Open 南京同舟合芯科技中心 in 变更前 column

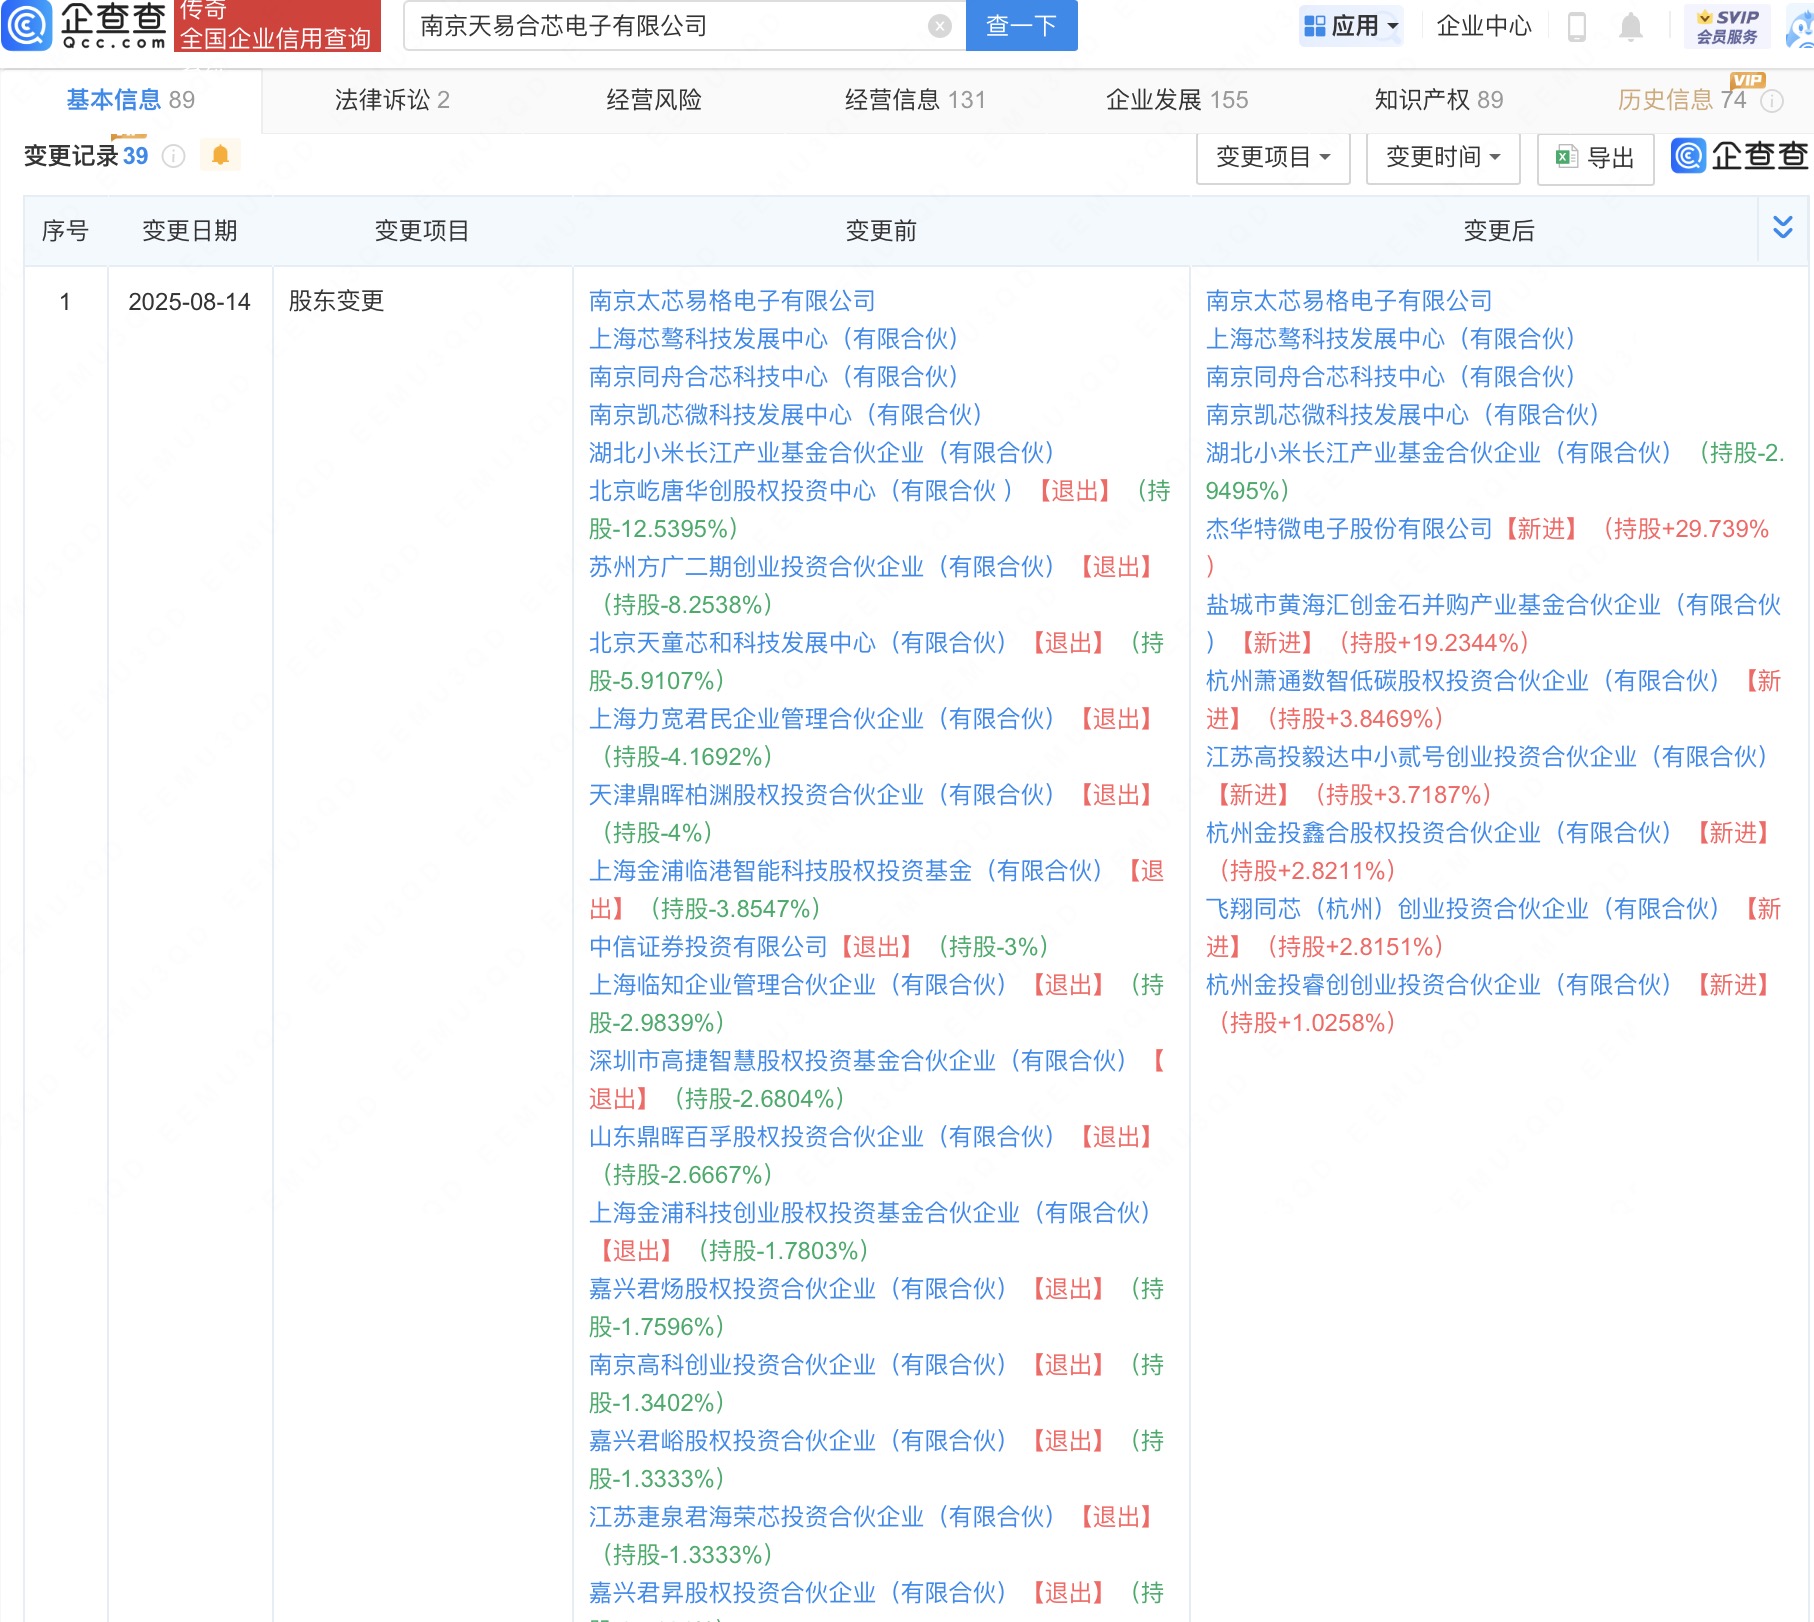point(774,377)
